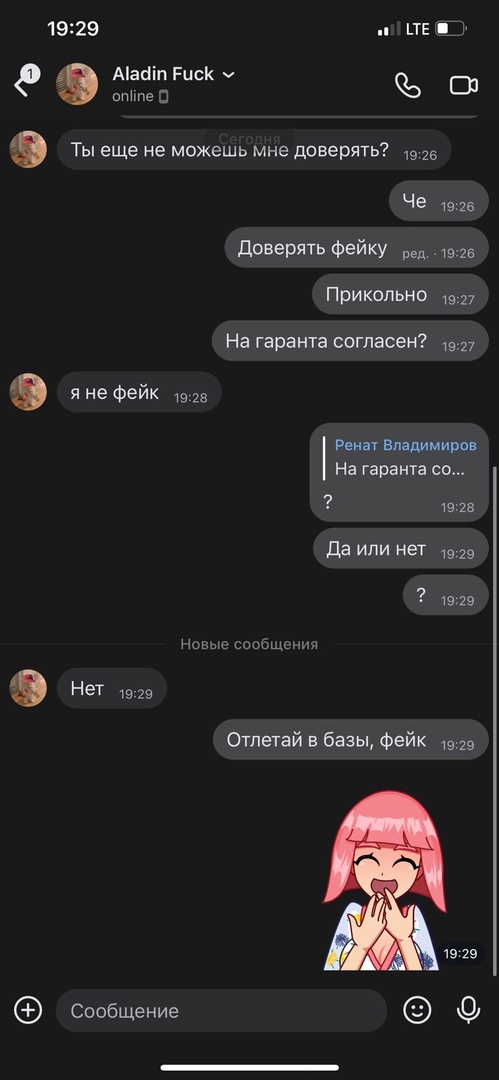Tap the Сообщение message input field
499x1080 pixels.
tap(221, 1010)
